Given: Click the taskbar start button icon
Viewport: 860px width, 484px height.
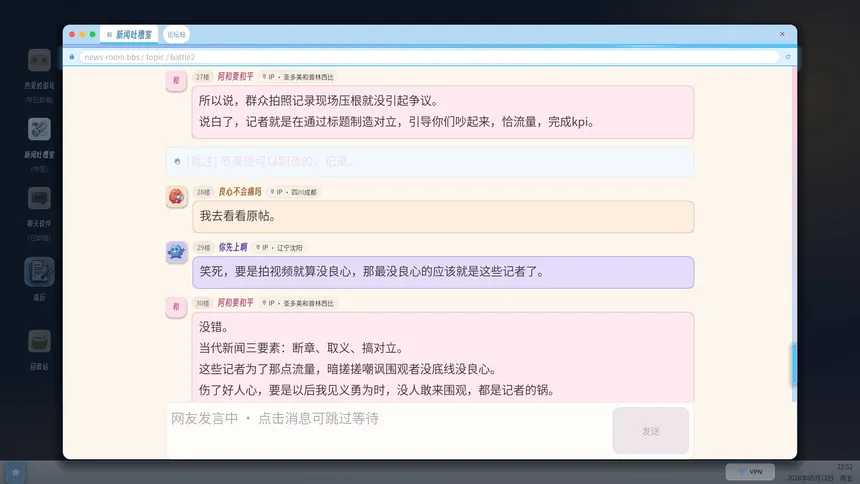Looking at the screenshot, I should tap(15, 472).
